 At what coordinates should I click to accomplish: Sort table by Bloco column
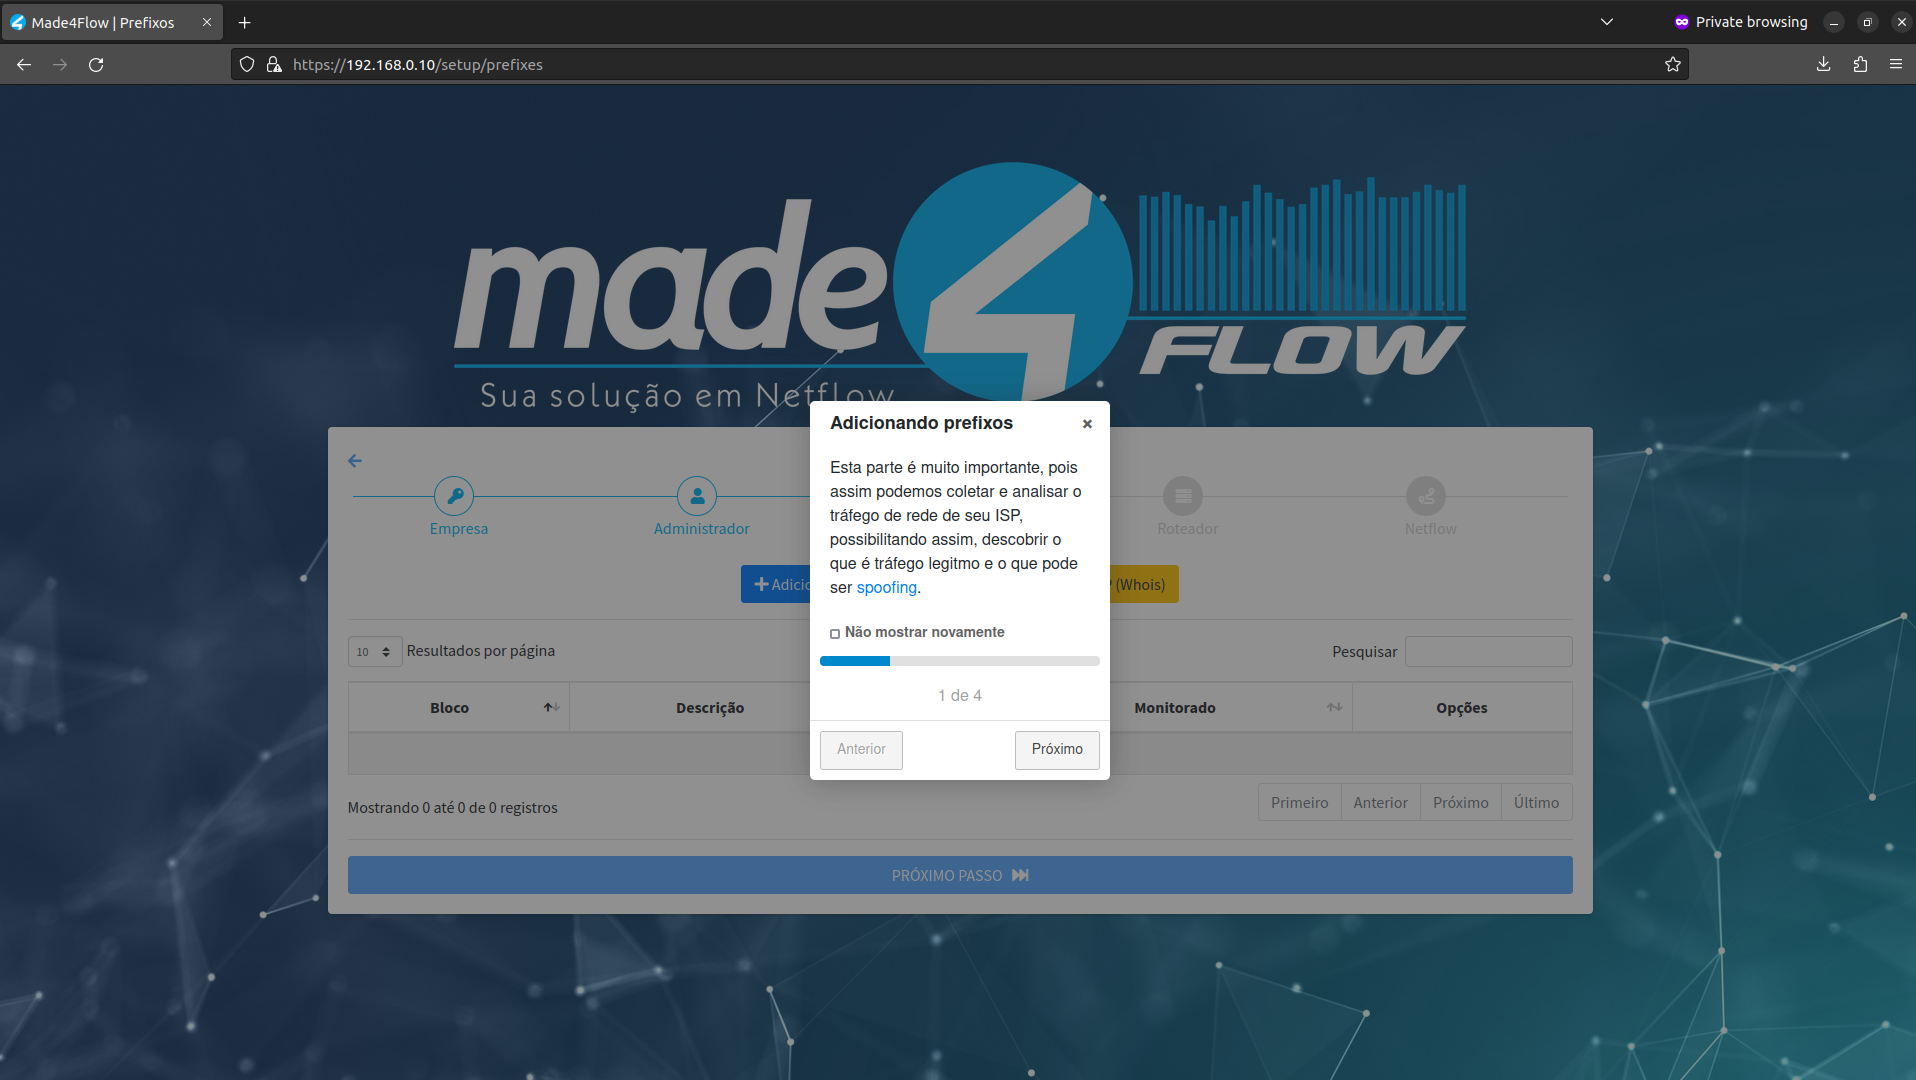(458, 708)
